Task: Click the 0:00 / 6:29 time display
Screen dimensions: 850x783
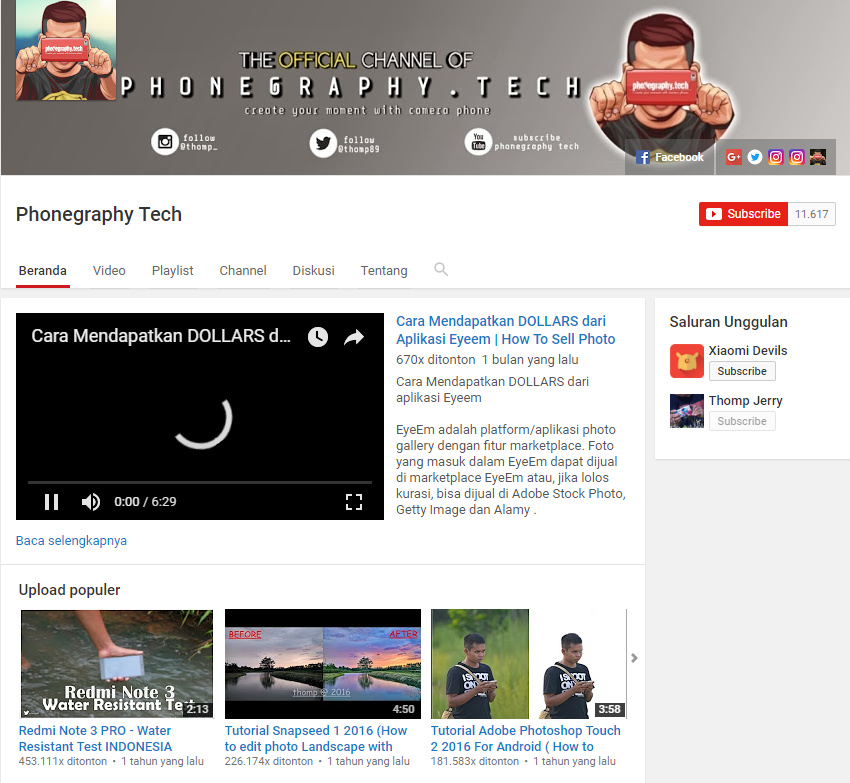Action: [145, 502]
